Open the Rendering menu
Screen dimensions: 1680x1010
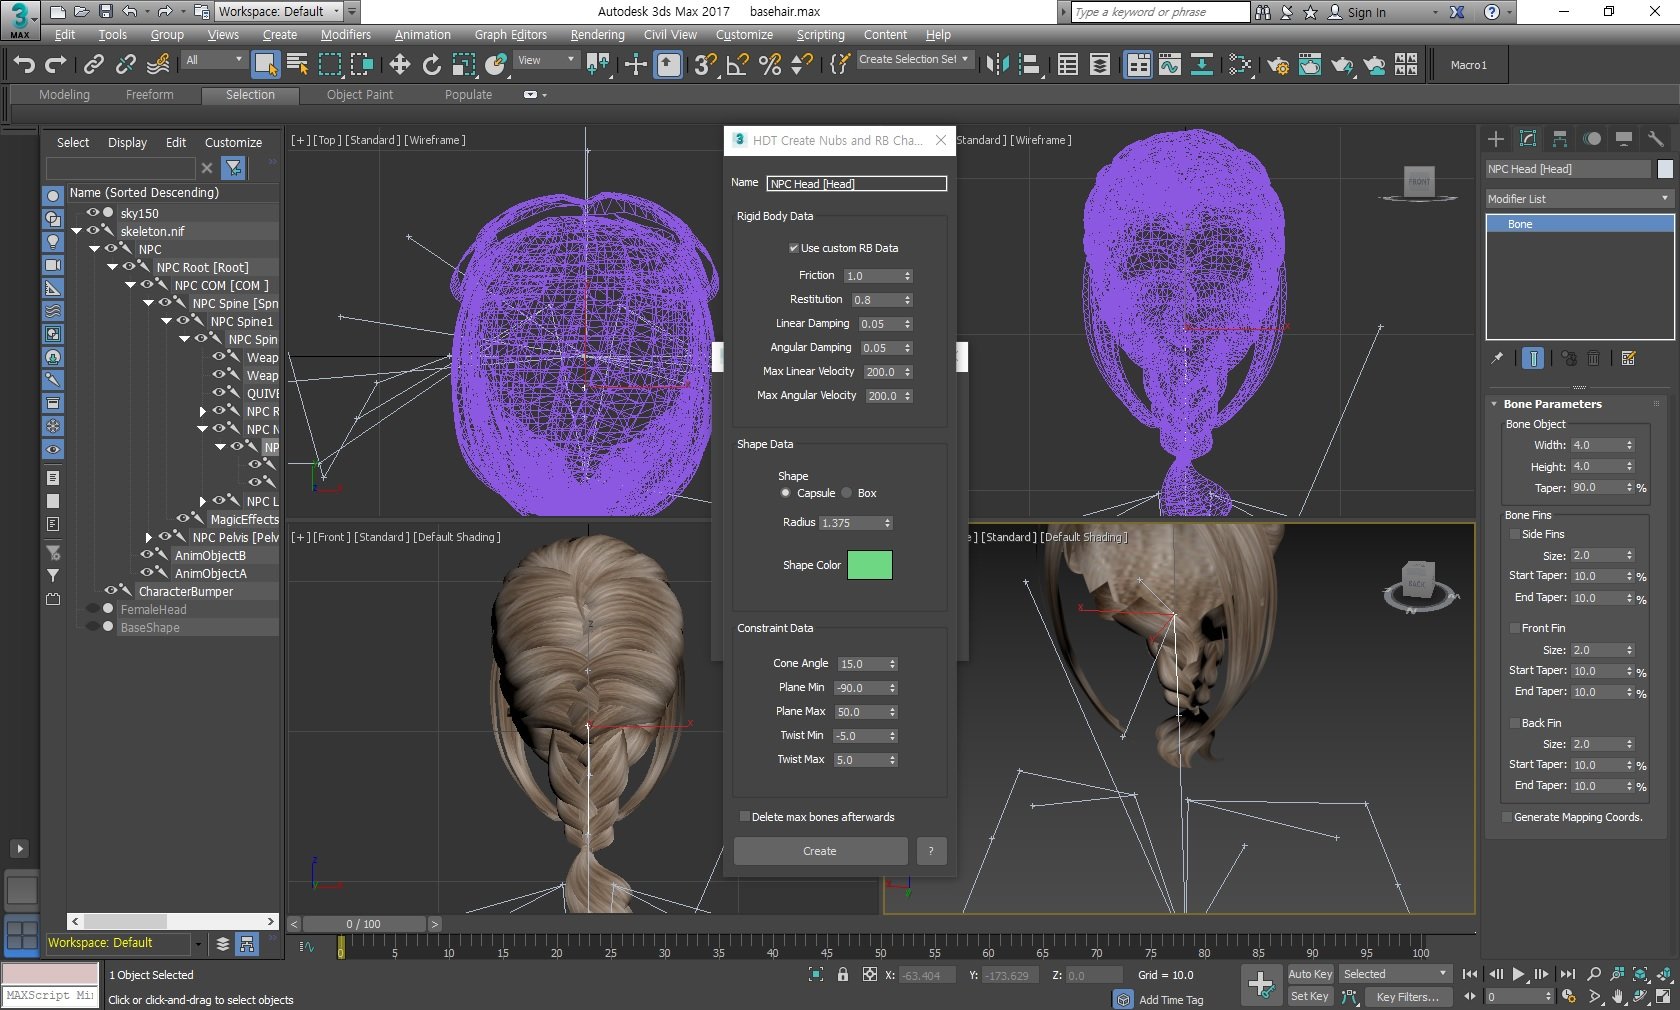point(597,34)
